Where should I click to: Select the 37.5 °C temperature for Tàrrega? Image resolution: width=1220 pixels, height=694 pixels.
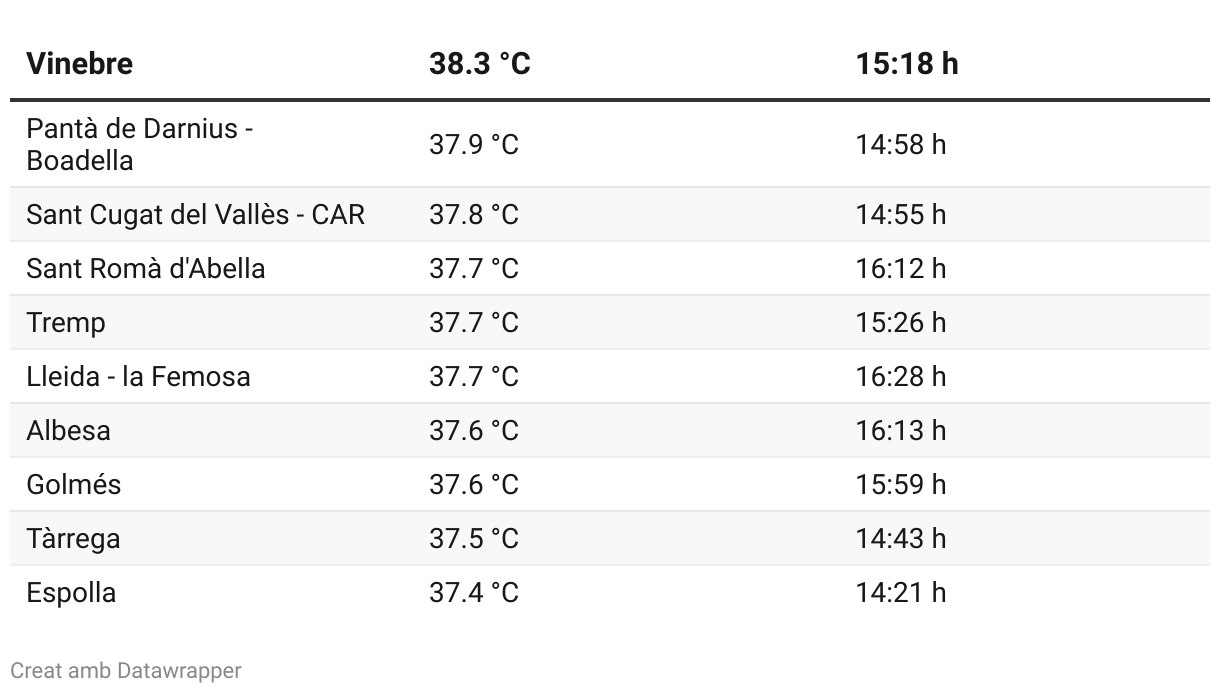click(x=474, y=538)
